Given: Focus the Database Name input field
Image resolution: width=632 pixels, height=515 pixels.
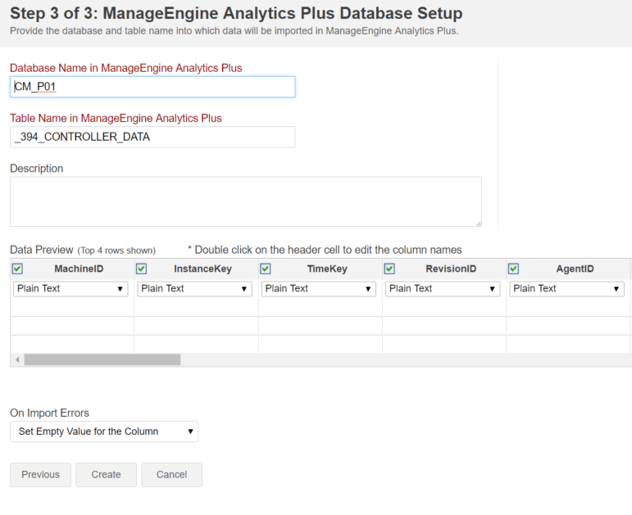Looking at the screenshot, I should pos(153,87).
